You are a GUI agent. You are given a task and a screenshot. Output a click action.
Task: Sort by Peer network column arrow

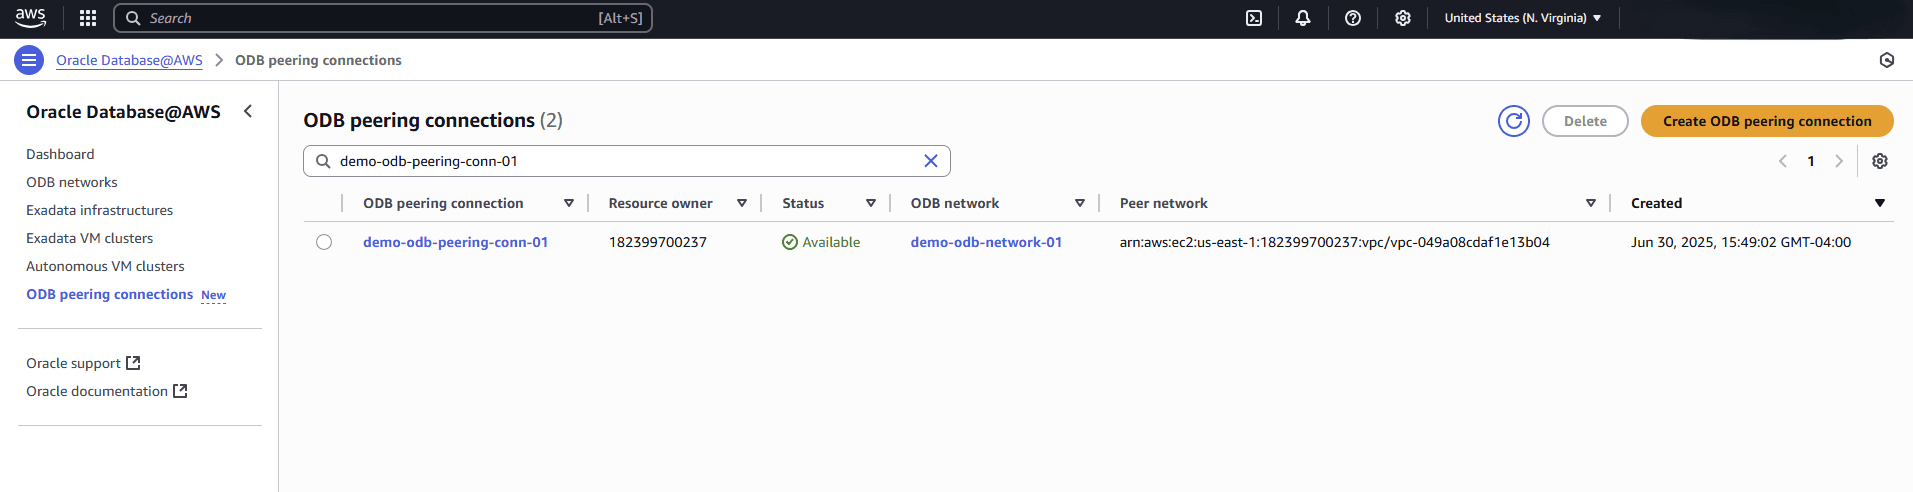(1591, 203)
